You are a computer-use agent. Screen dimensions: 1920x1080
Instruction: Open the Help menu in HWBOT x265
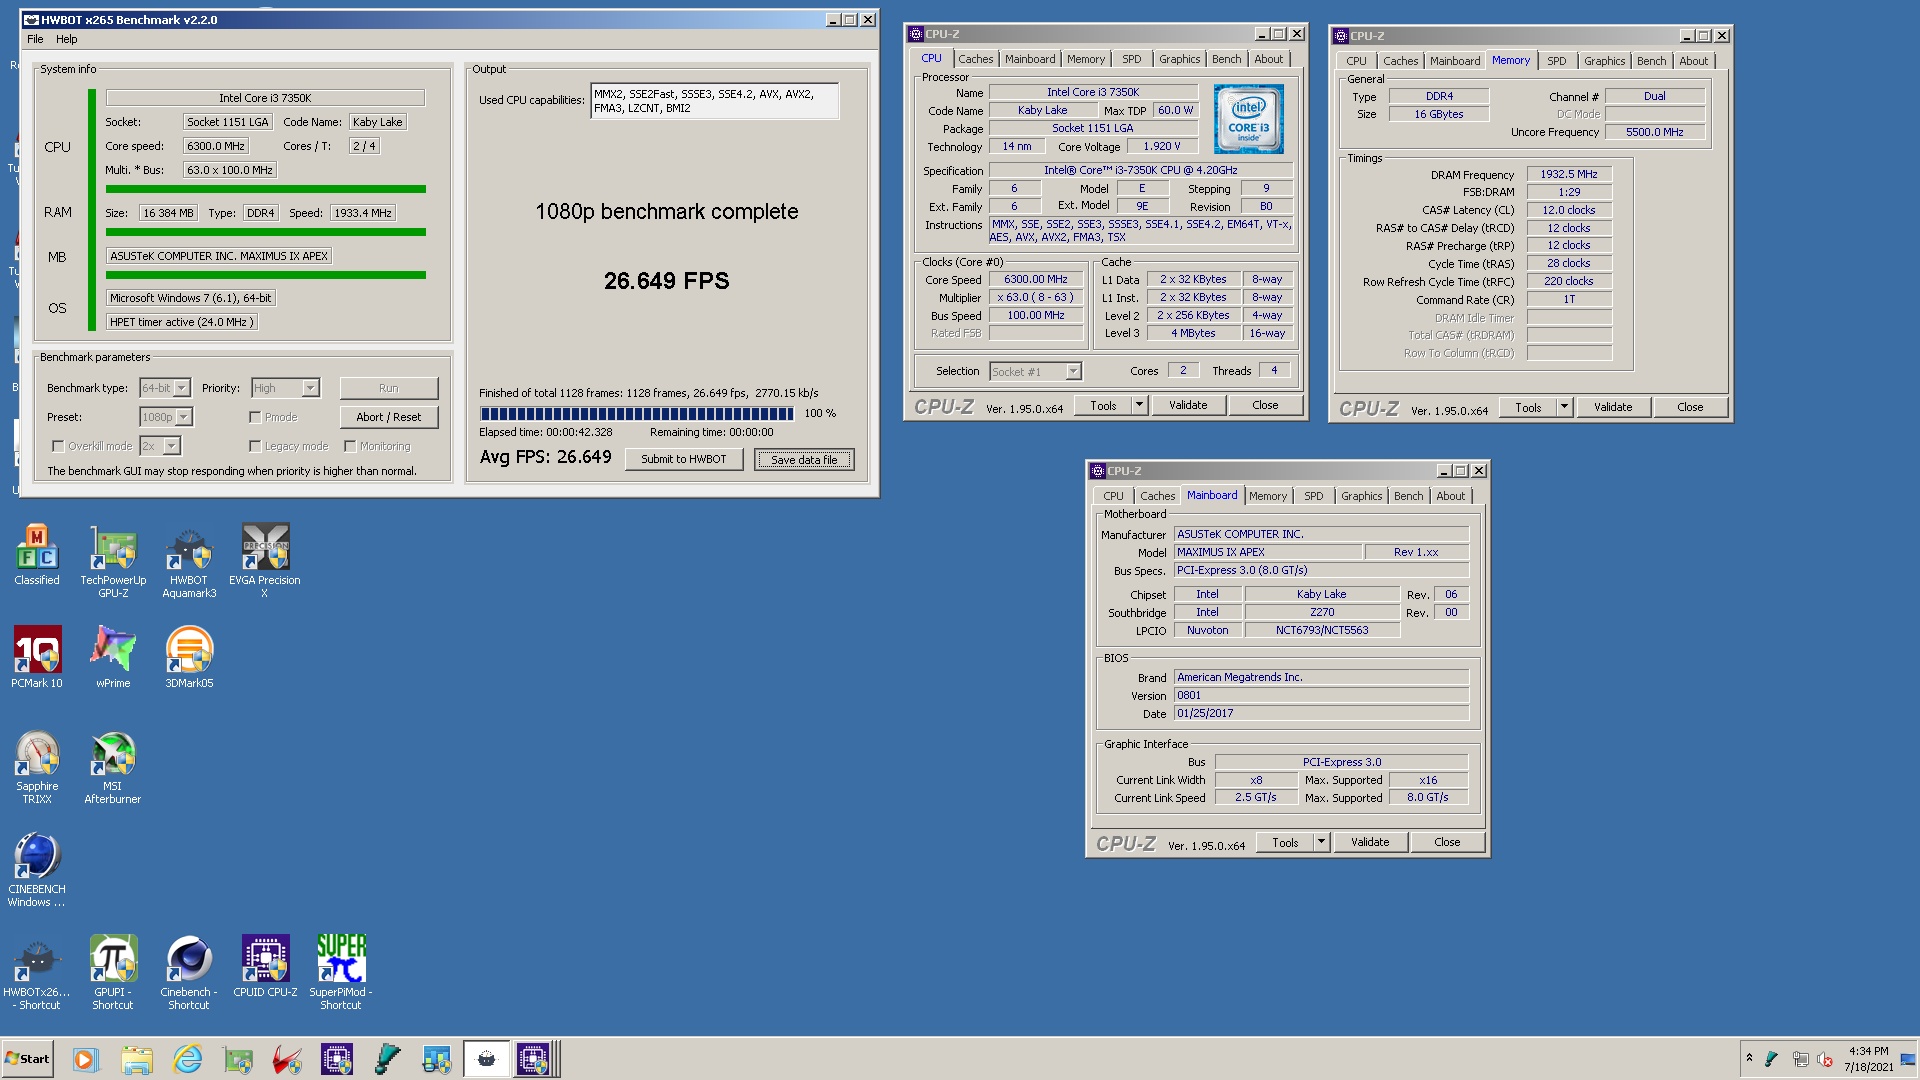67,39
